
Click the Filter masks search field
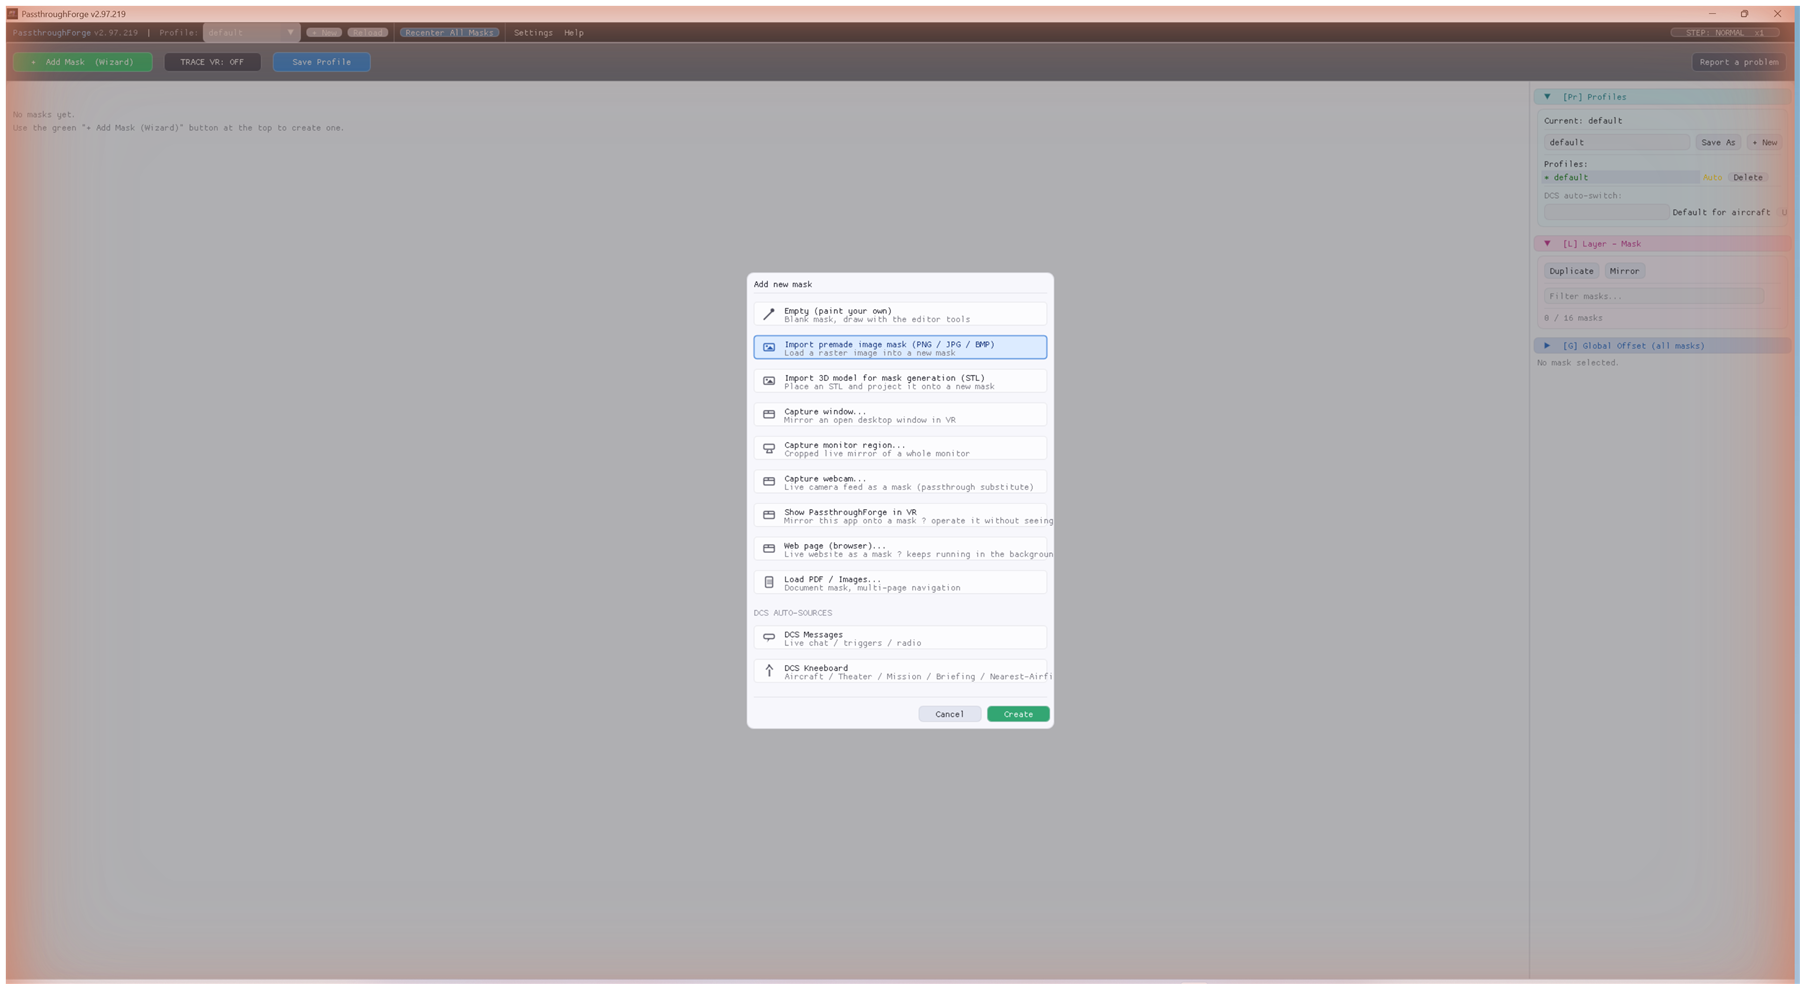point(1653,296)
